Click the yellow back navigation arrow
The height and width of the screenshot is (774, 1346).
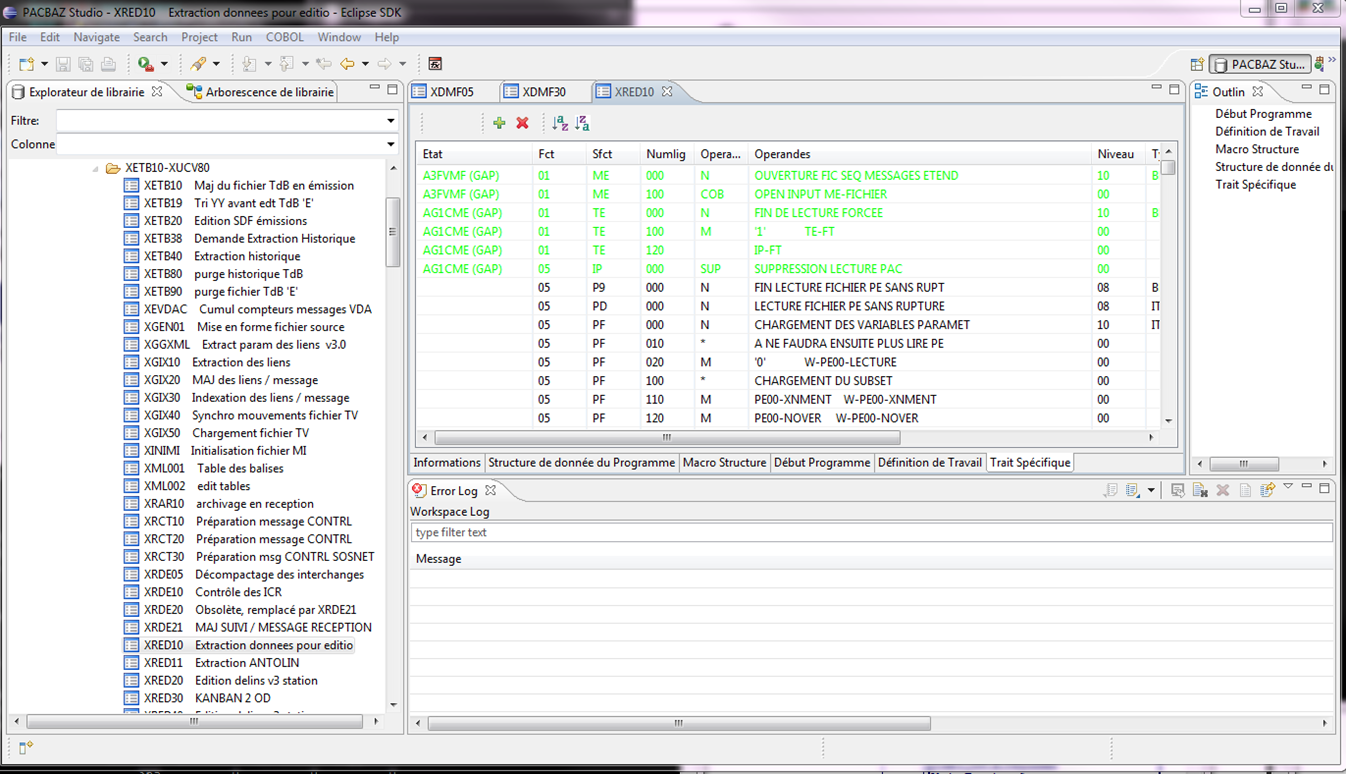tap(347, 62)
